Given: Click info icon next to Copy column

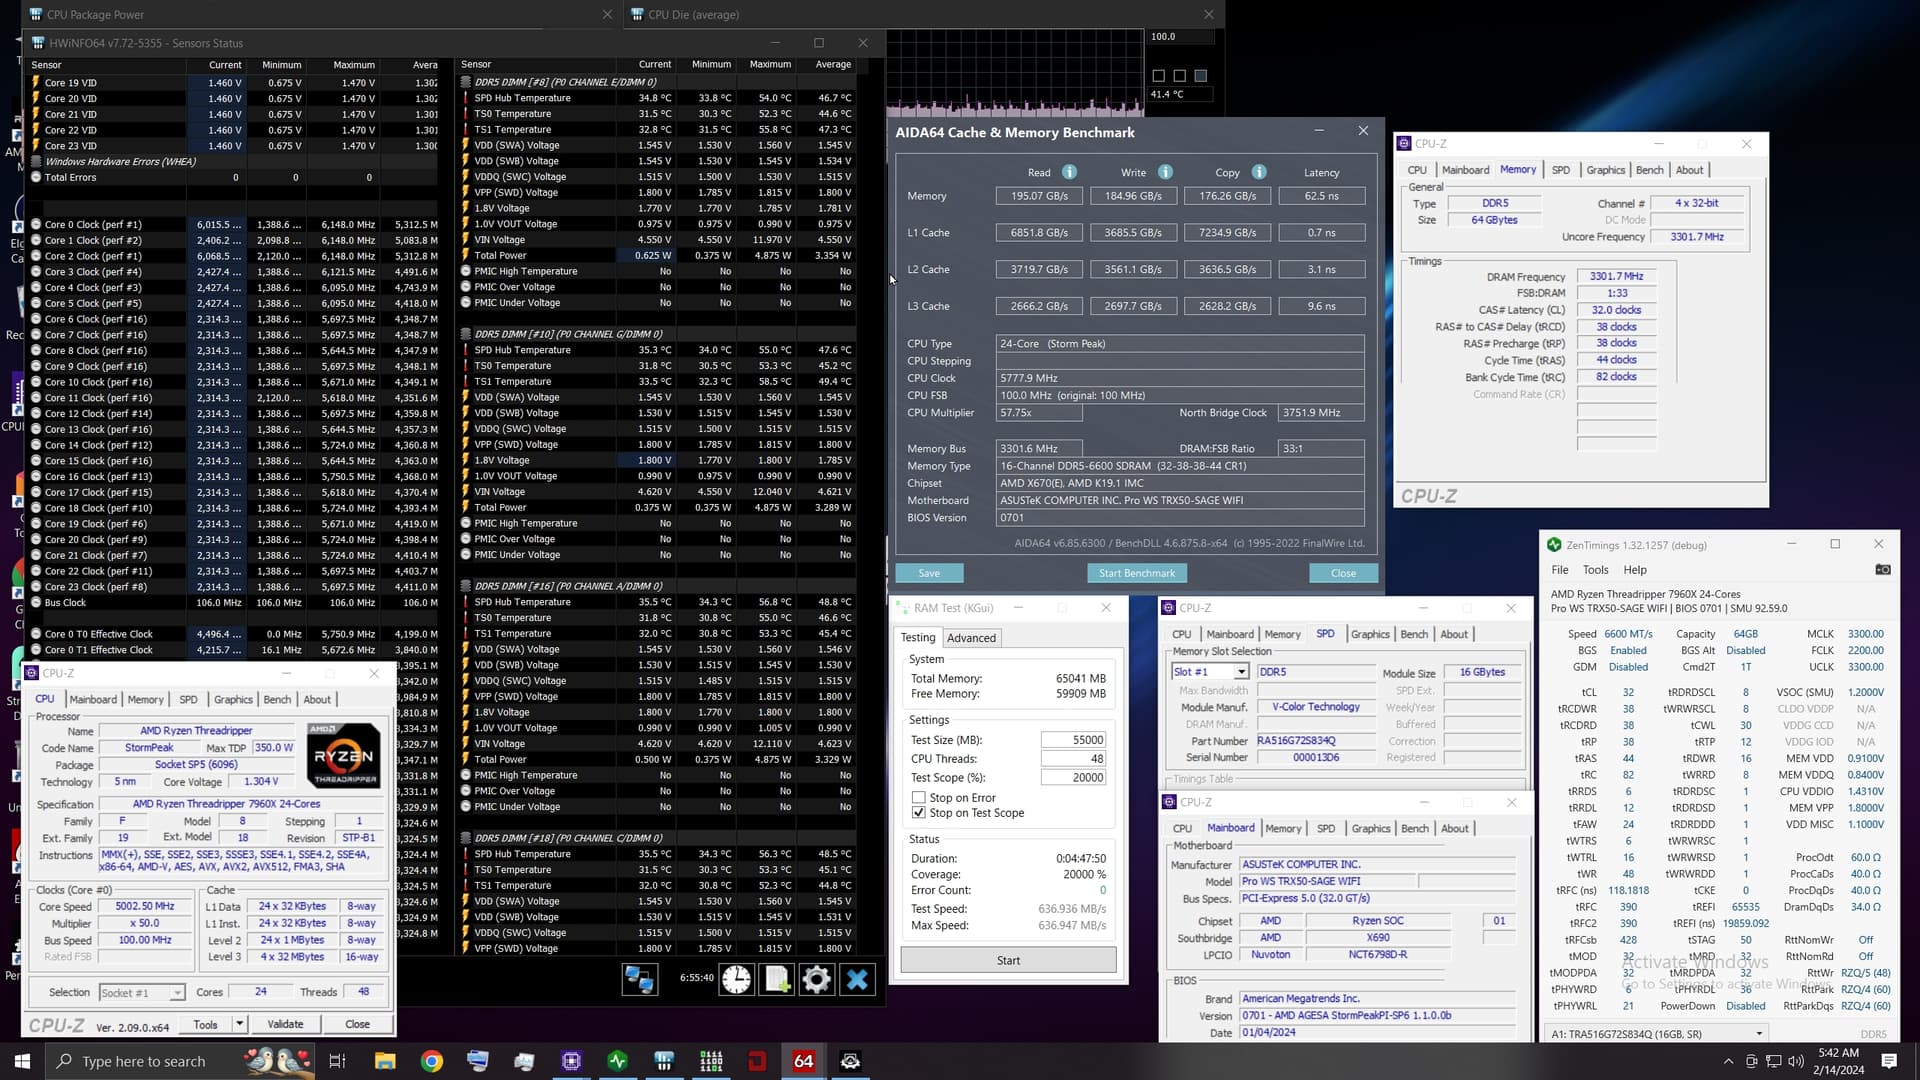Looking at the screenshot, I should pos(1259,172).
